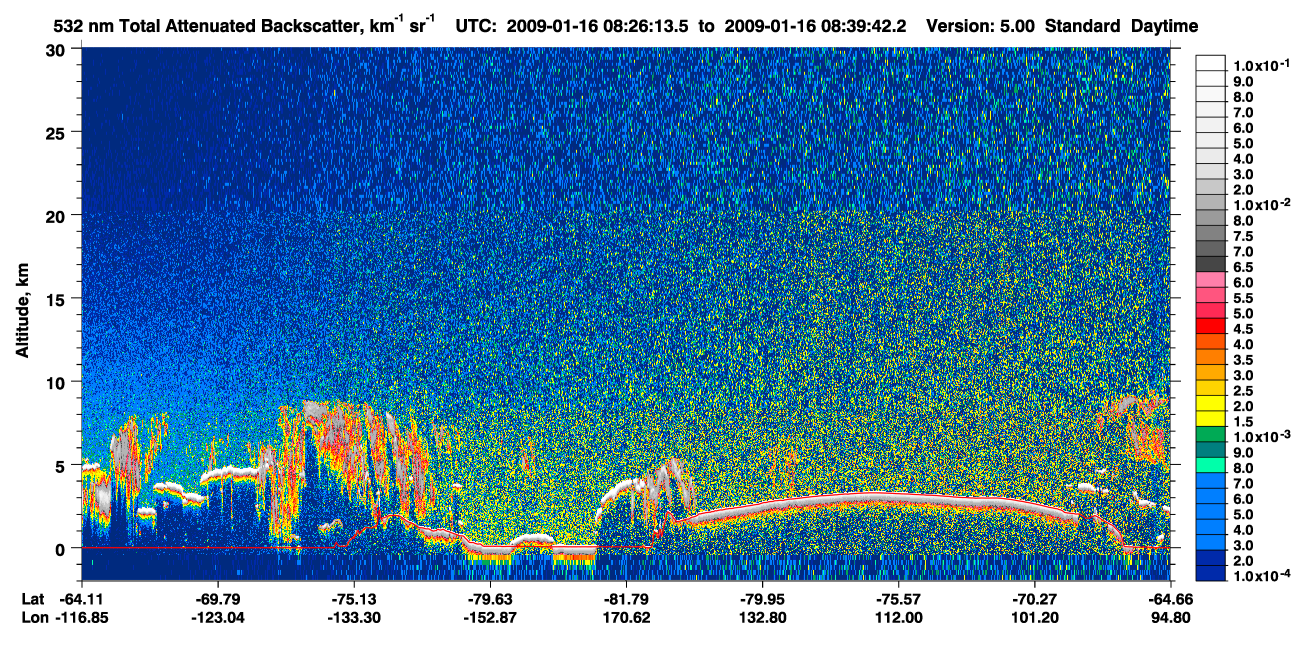Click the 20 km altitude tick label
The image size is (1300, 667).
coord(58,216)
